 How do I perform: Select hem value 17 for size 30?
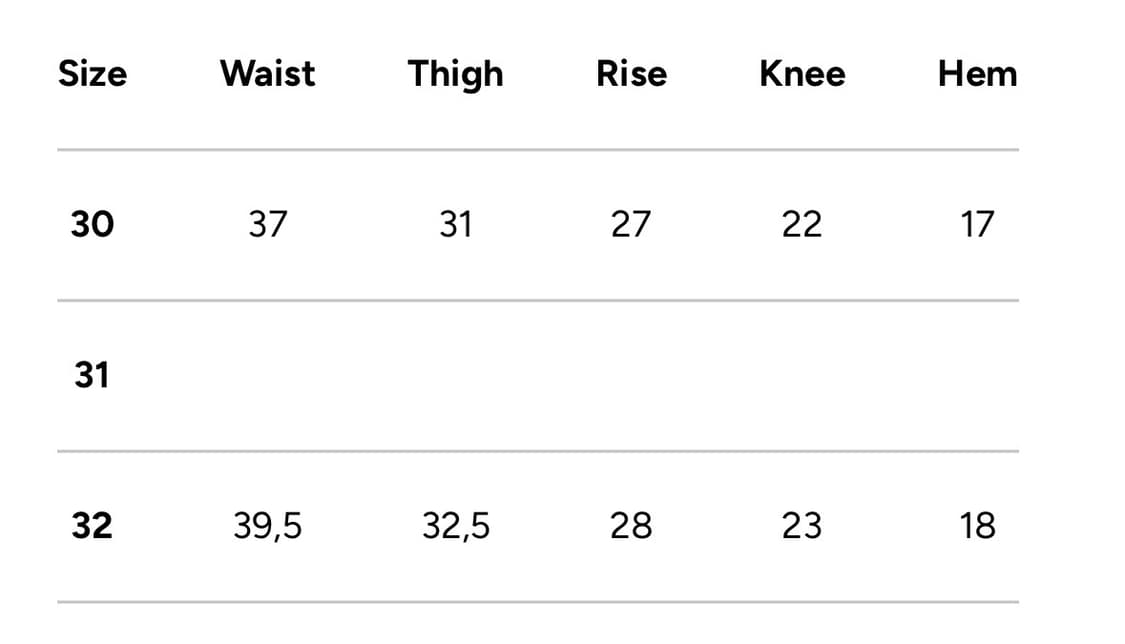point(977,224)
